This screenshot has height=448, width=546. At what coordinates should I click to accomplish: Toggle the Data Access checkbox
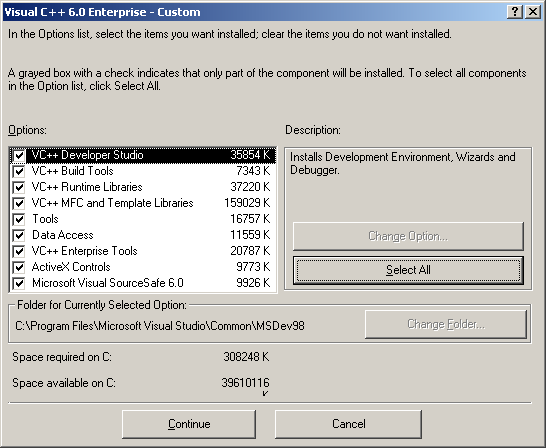point(18,235)
